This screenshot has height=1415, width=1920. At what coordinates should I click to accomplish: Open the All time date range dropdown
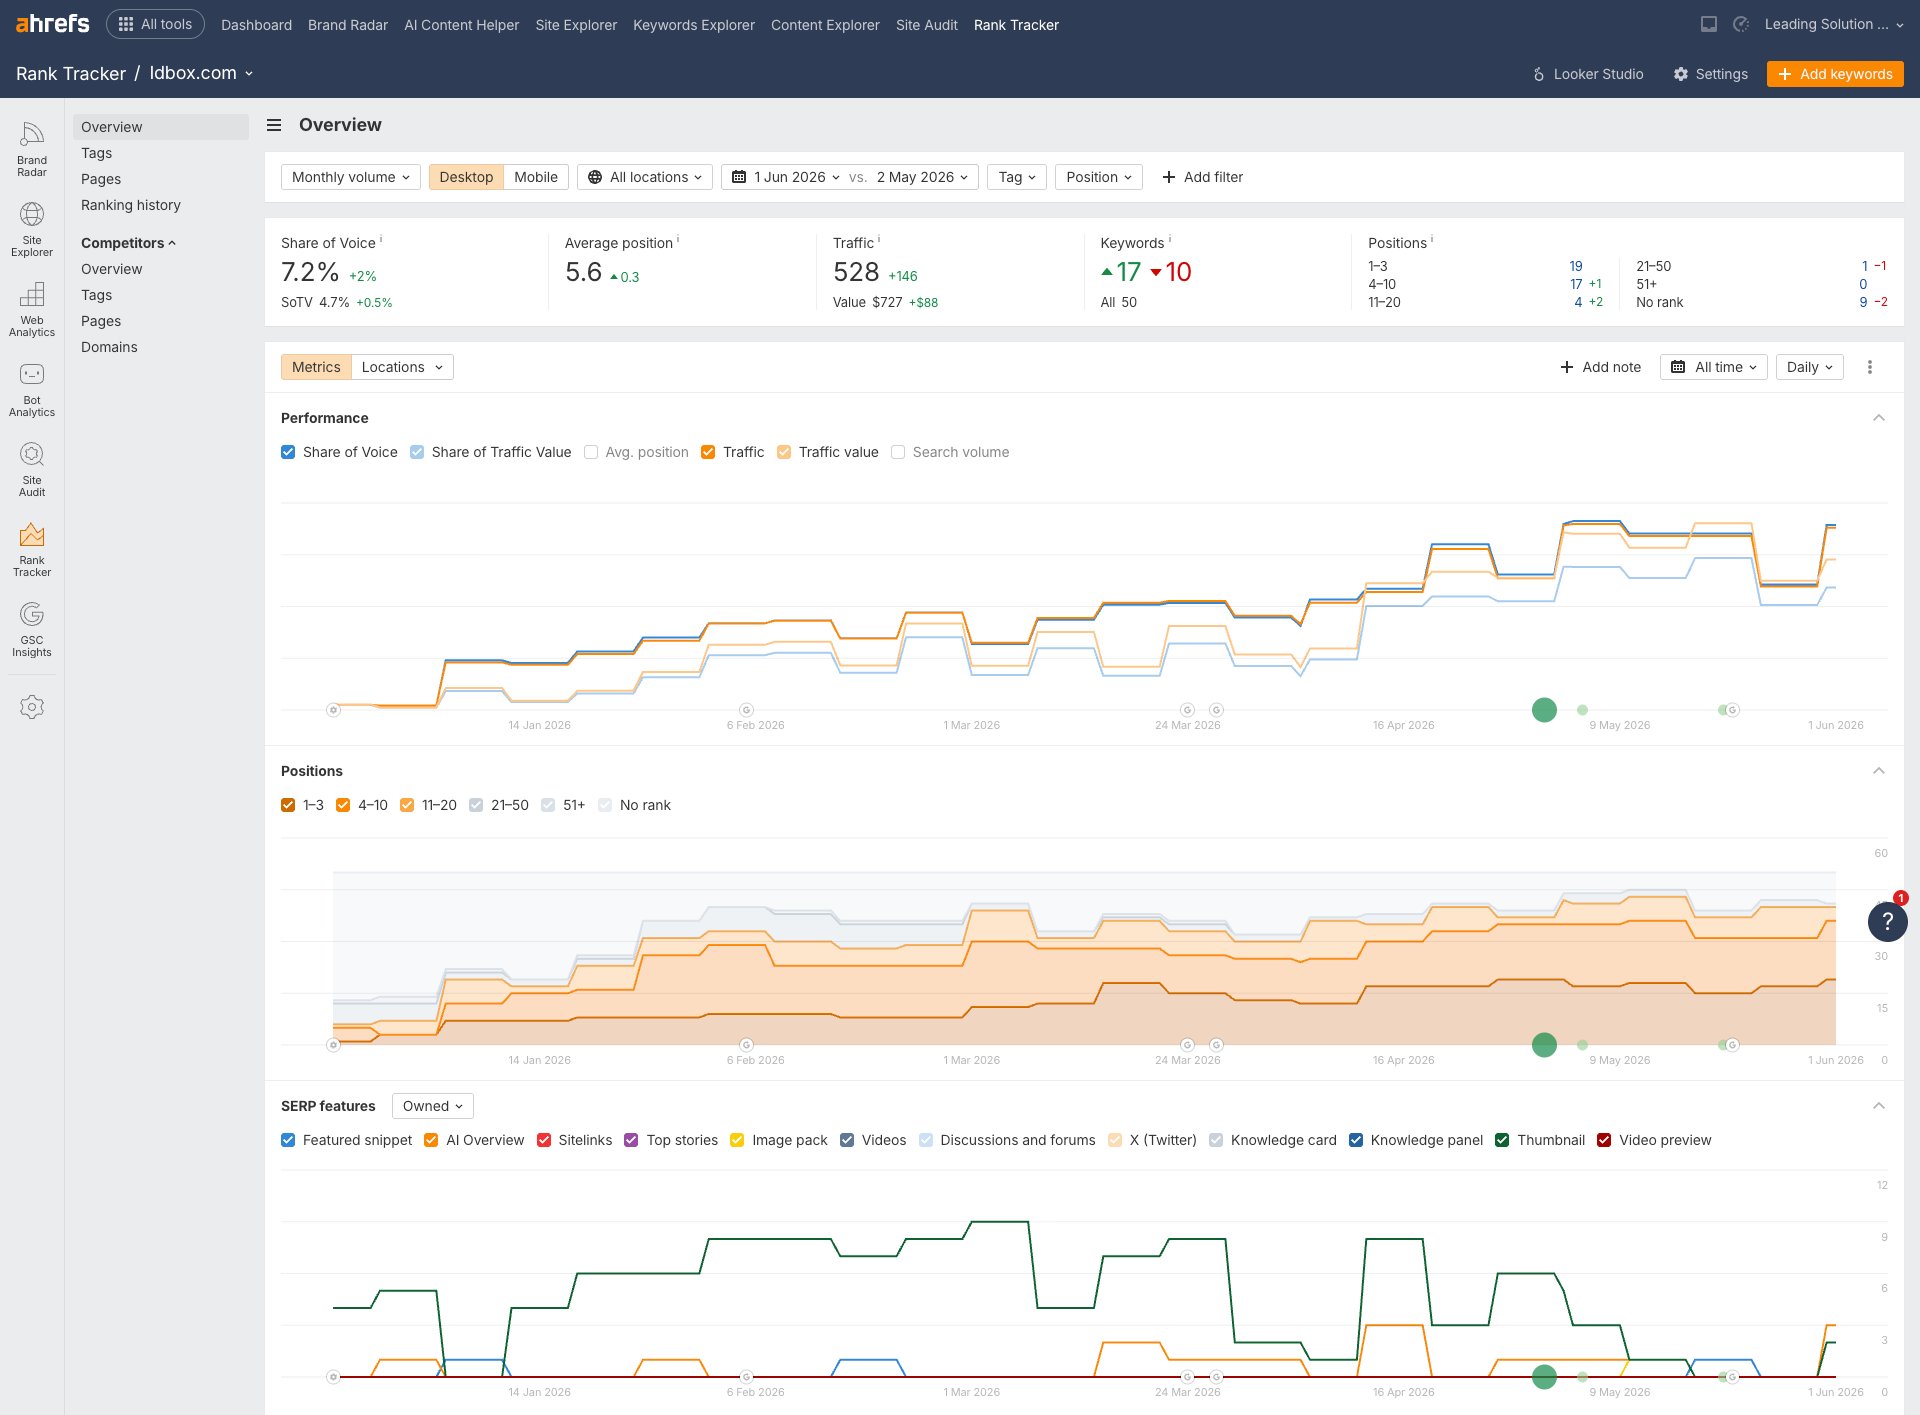[1714, 367]
